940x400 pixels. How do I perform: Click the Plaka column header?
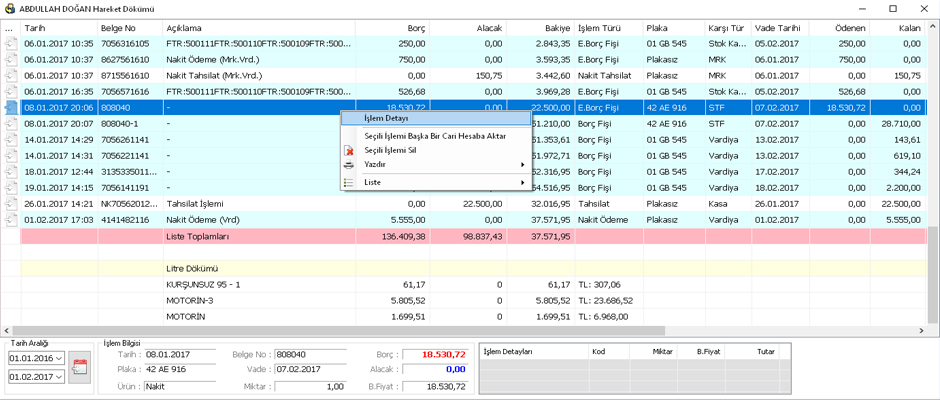point(674,28)
